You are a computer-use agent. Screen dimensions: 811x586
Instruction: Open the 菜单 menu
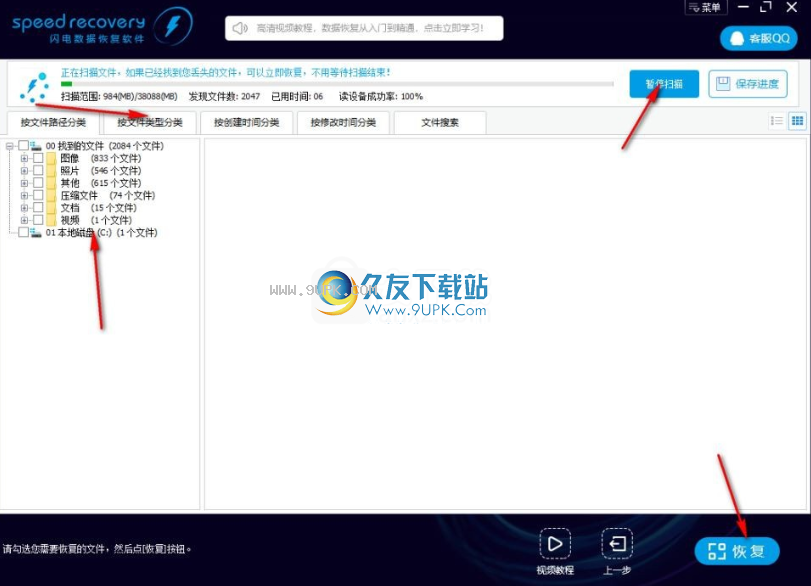pyautogui.click(x=705, y=7)
